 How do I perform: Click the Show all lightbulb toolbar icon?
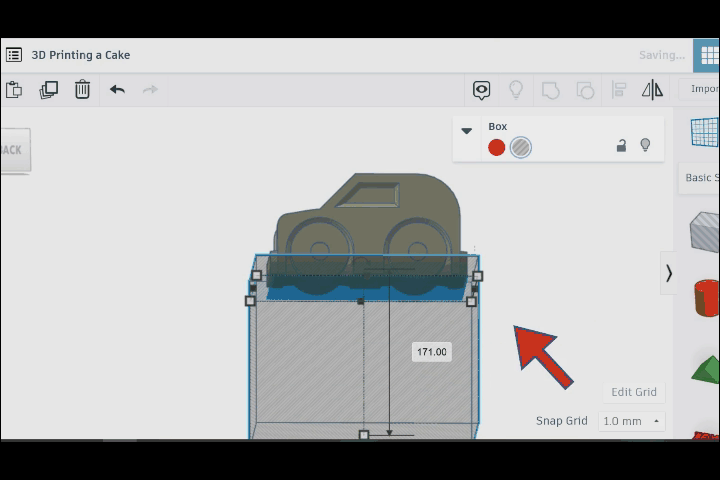pyautogui.click(x=516, y=90)
